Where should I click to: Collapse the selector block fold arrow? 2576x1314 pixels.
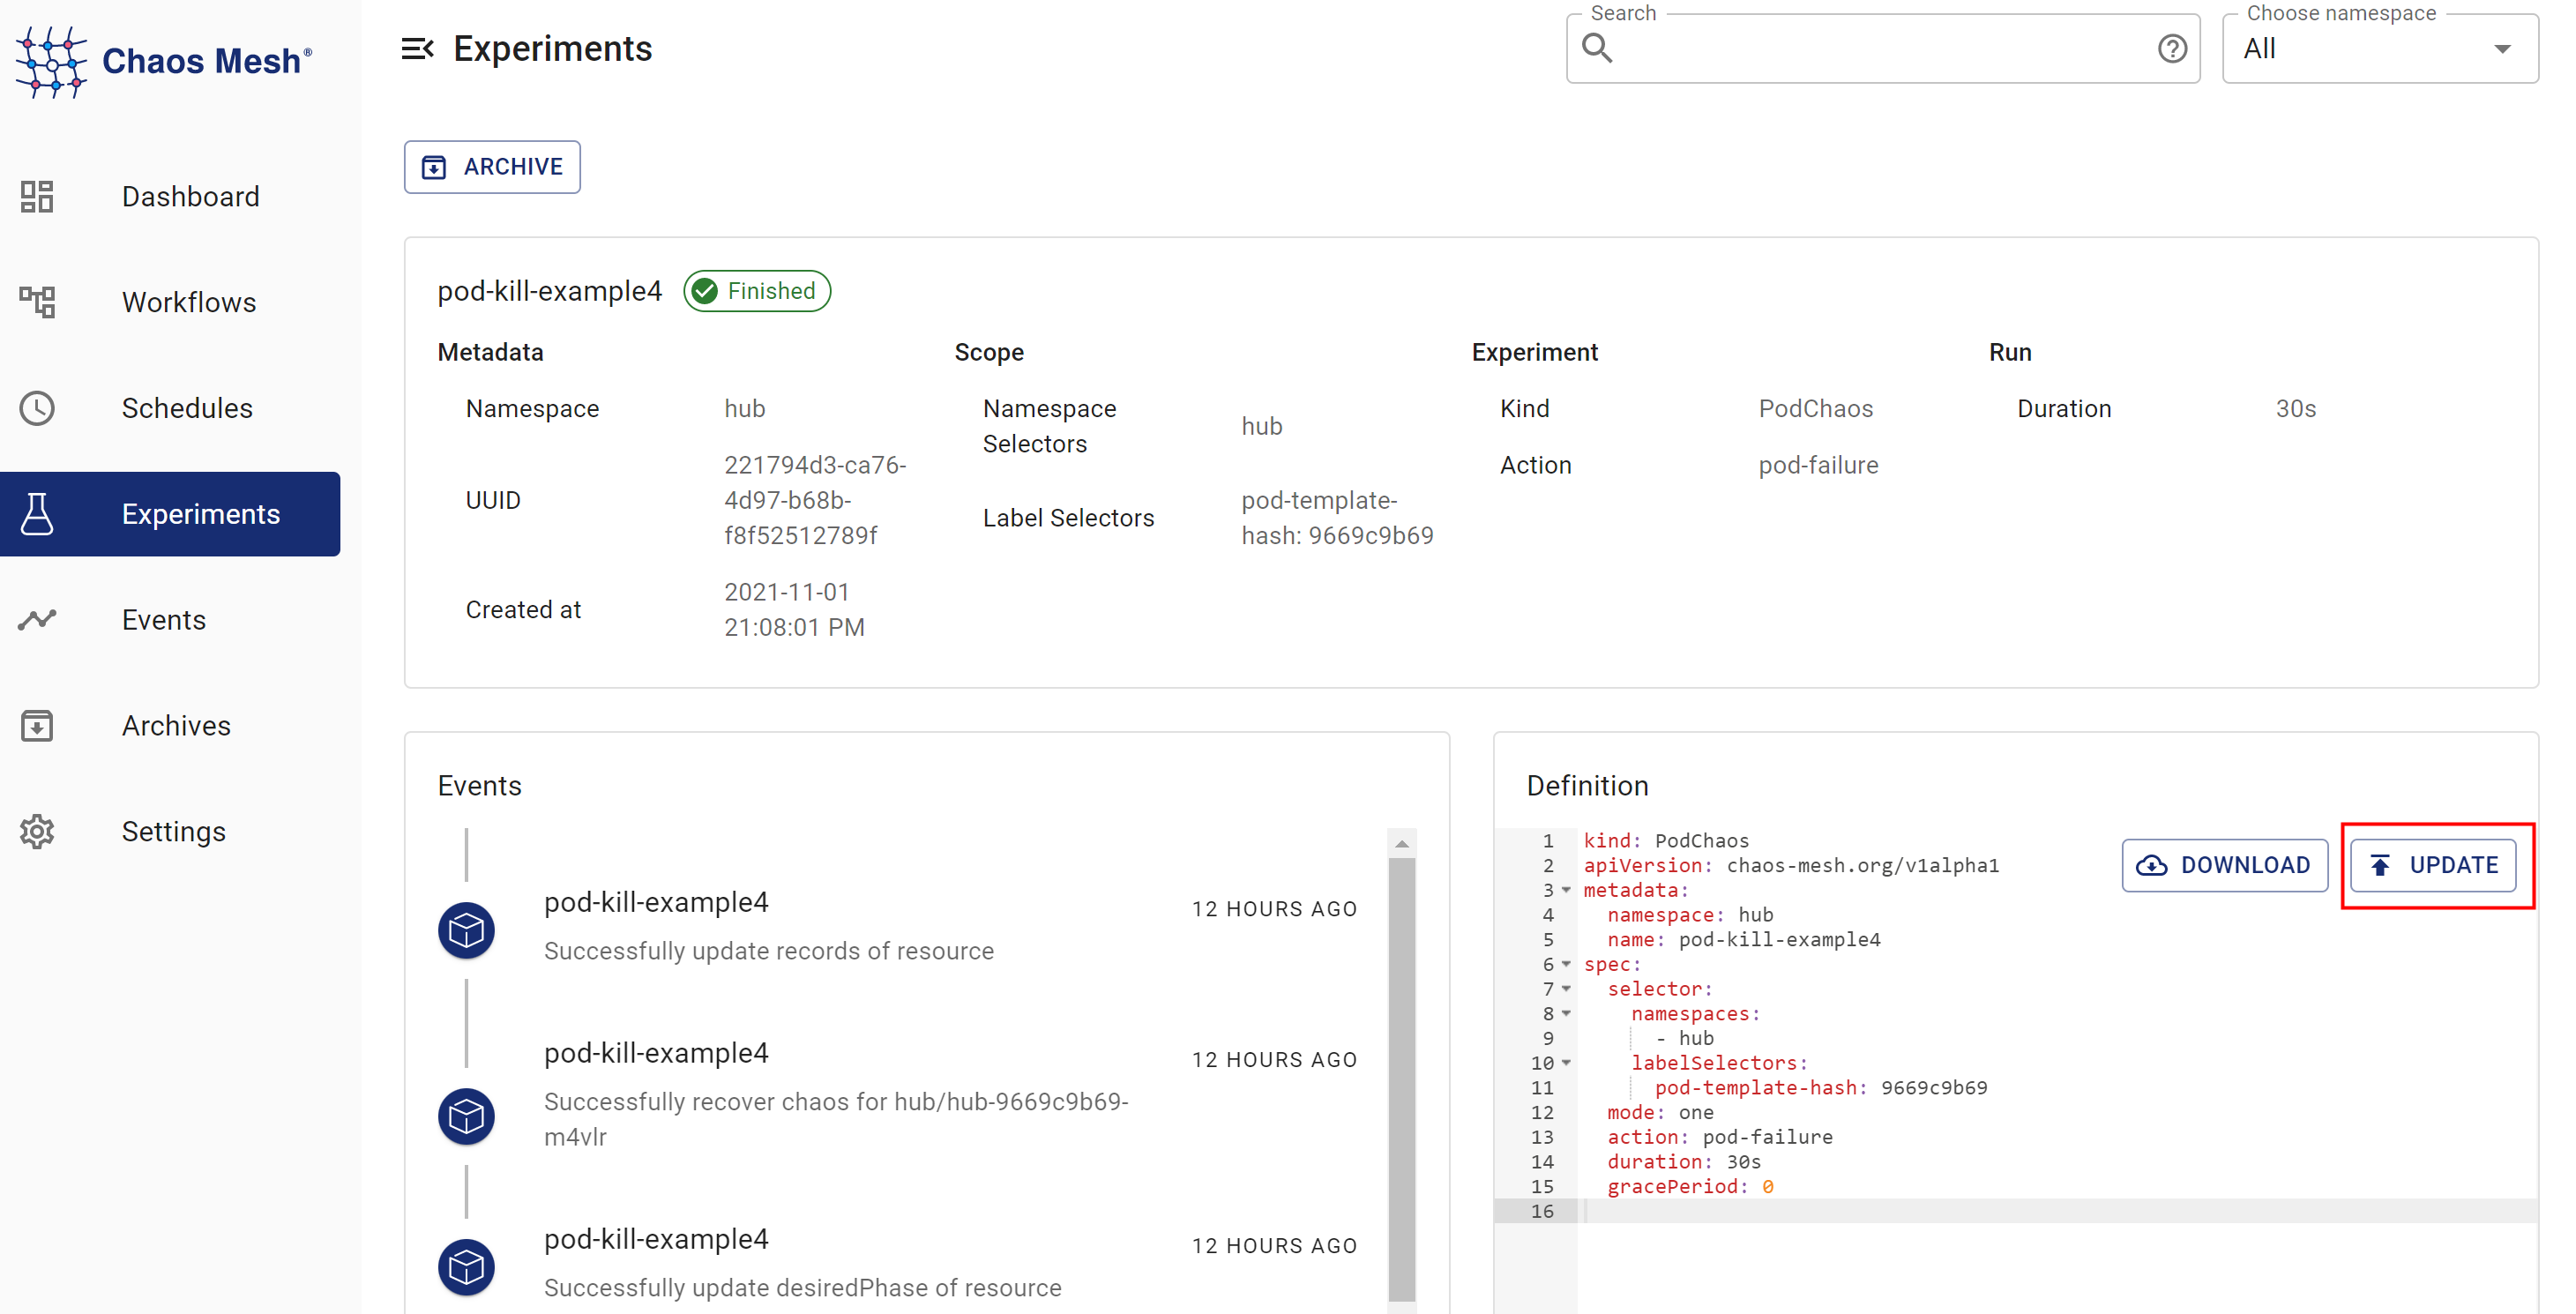1566,989
